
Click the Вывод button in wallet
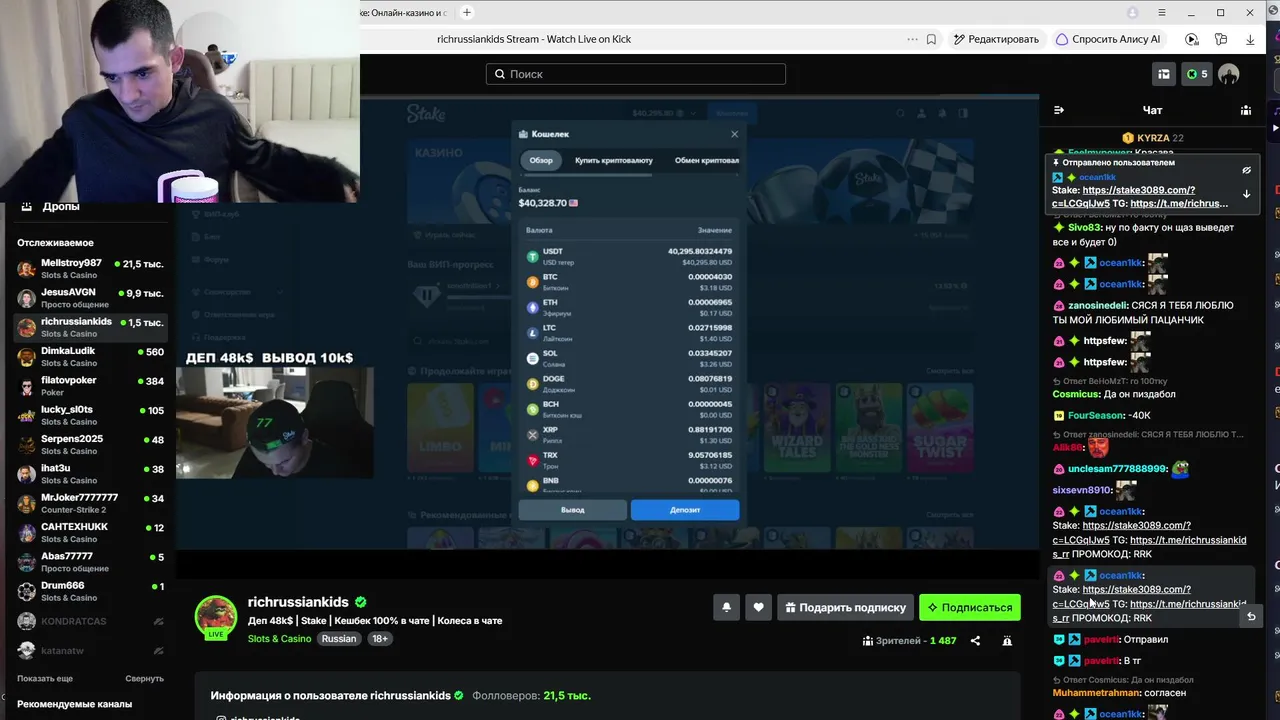tap(572, 510)
